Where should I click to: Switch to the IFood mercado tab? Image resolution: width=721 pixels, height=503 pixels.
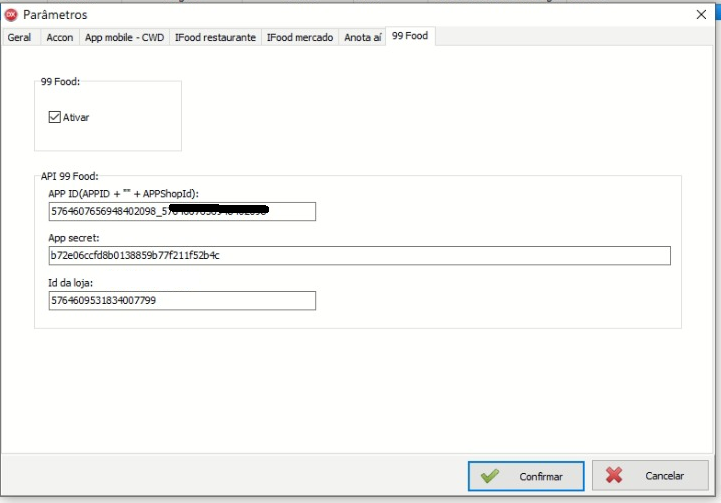click(x=300, y=37)
